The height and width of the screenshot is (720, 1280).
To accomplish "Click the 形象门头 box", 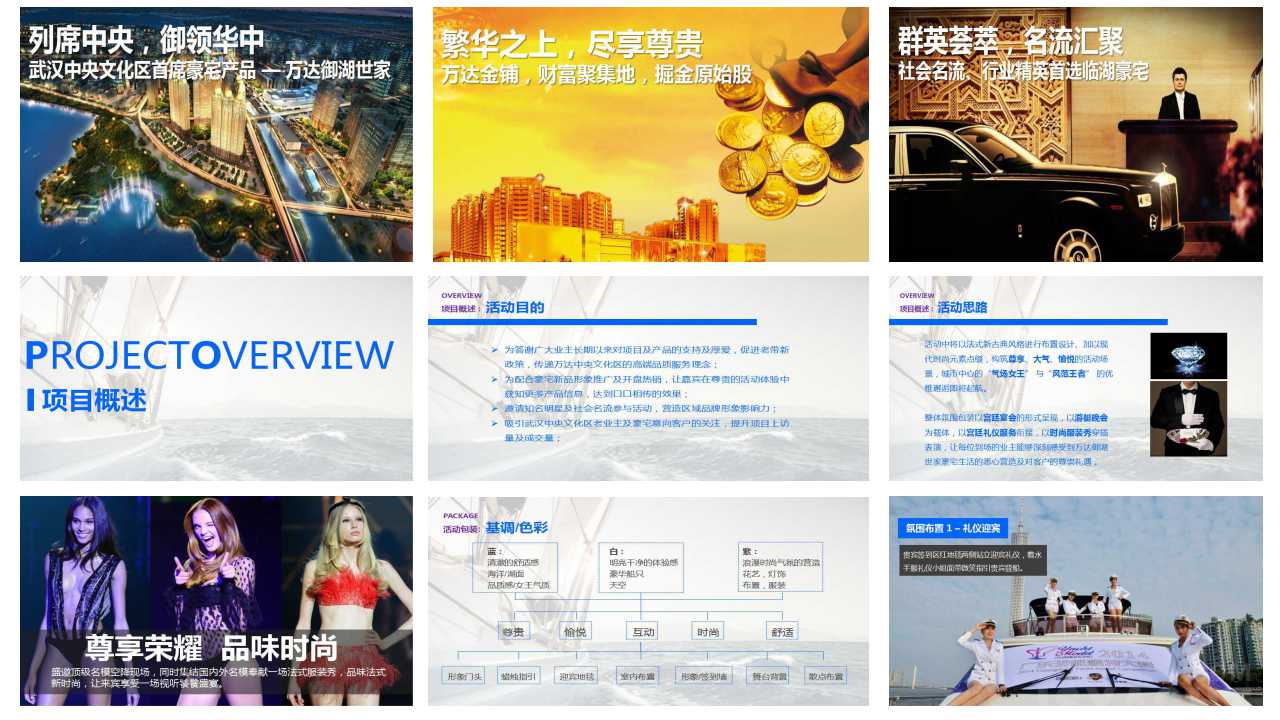I will tap(463, 676).
